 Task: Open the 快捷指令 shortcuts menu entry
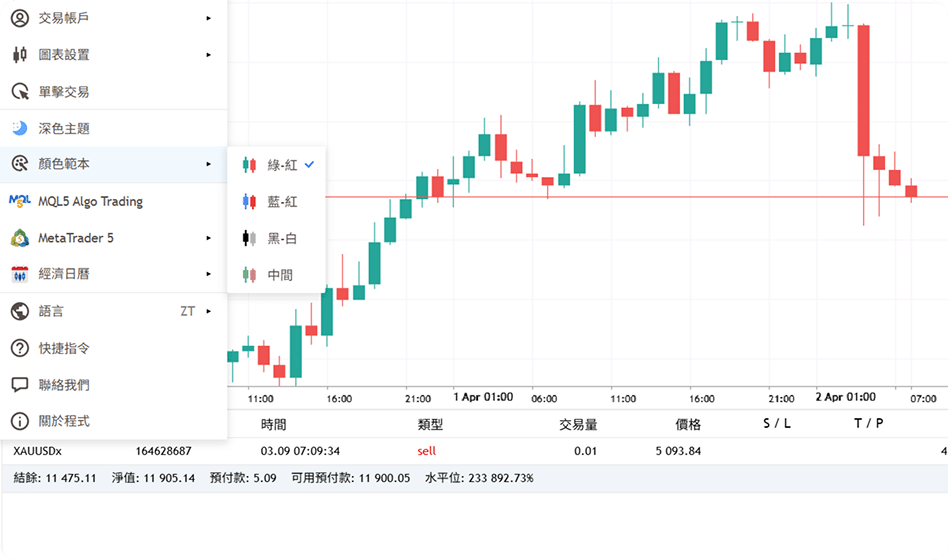64,348
